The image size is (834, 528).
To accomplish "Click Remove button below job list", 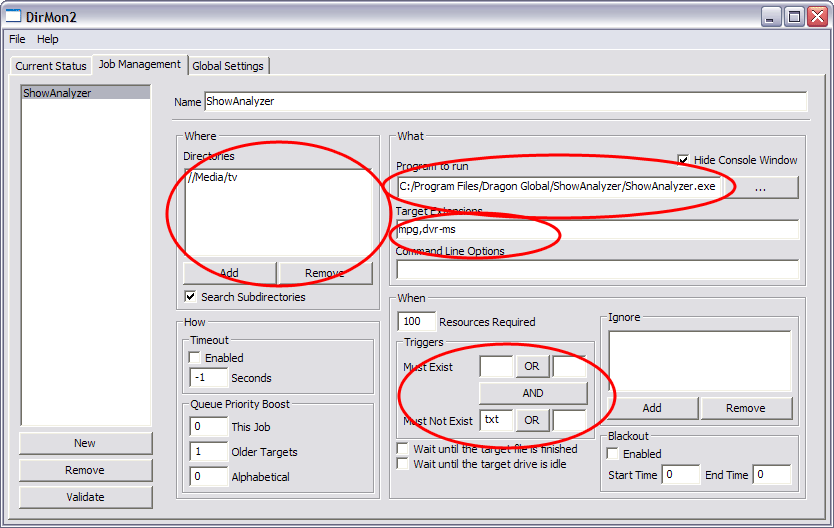I will pos(85,470).
